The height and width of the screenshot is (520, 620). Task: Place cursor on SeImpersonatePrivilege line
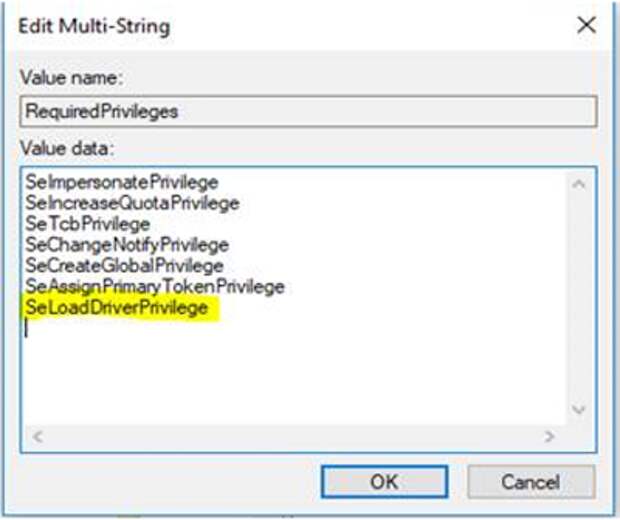(122, 182)
